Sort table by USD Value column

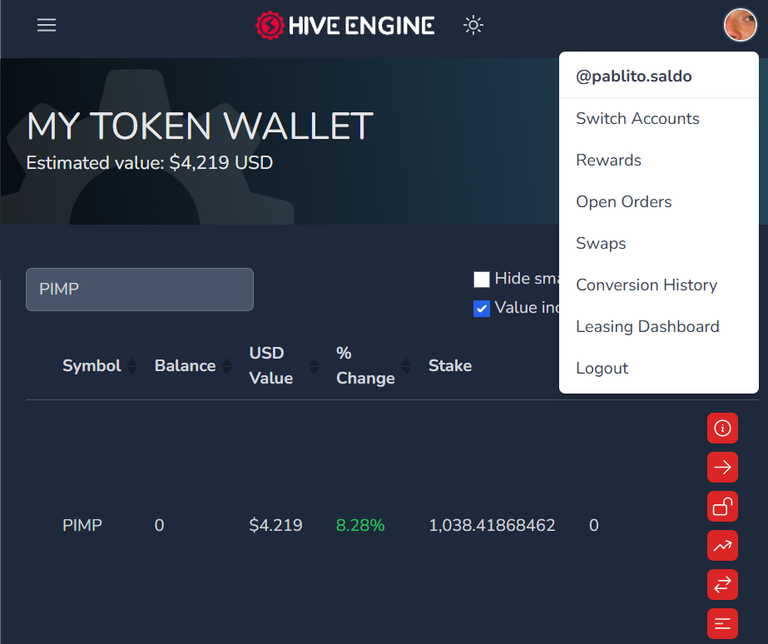click(284, 366)
